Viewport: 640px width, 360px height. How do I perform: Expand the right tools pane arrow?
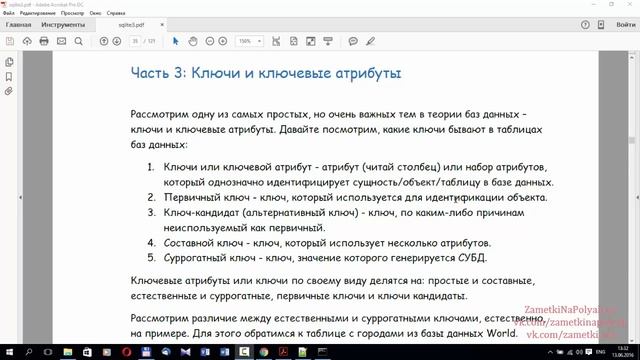click(637, 197)
